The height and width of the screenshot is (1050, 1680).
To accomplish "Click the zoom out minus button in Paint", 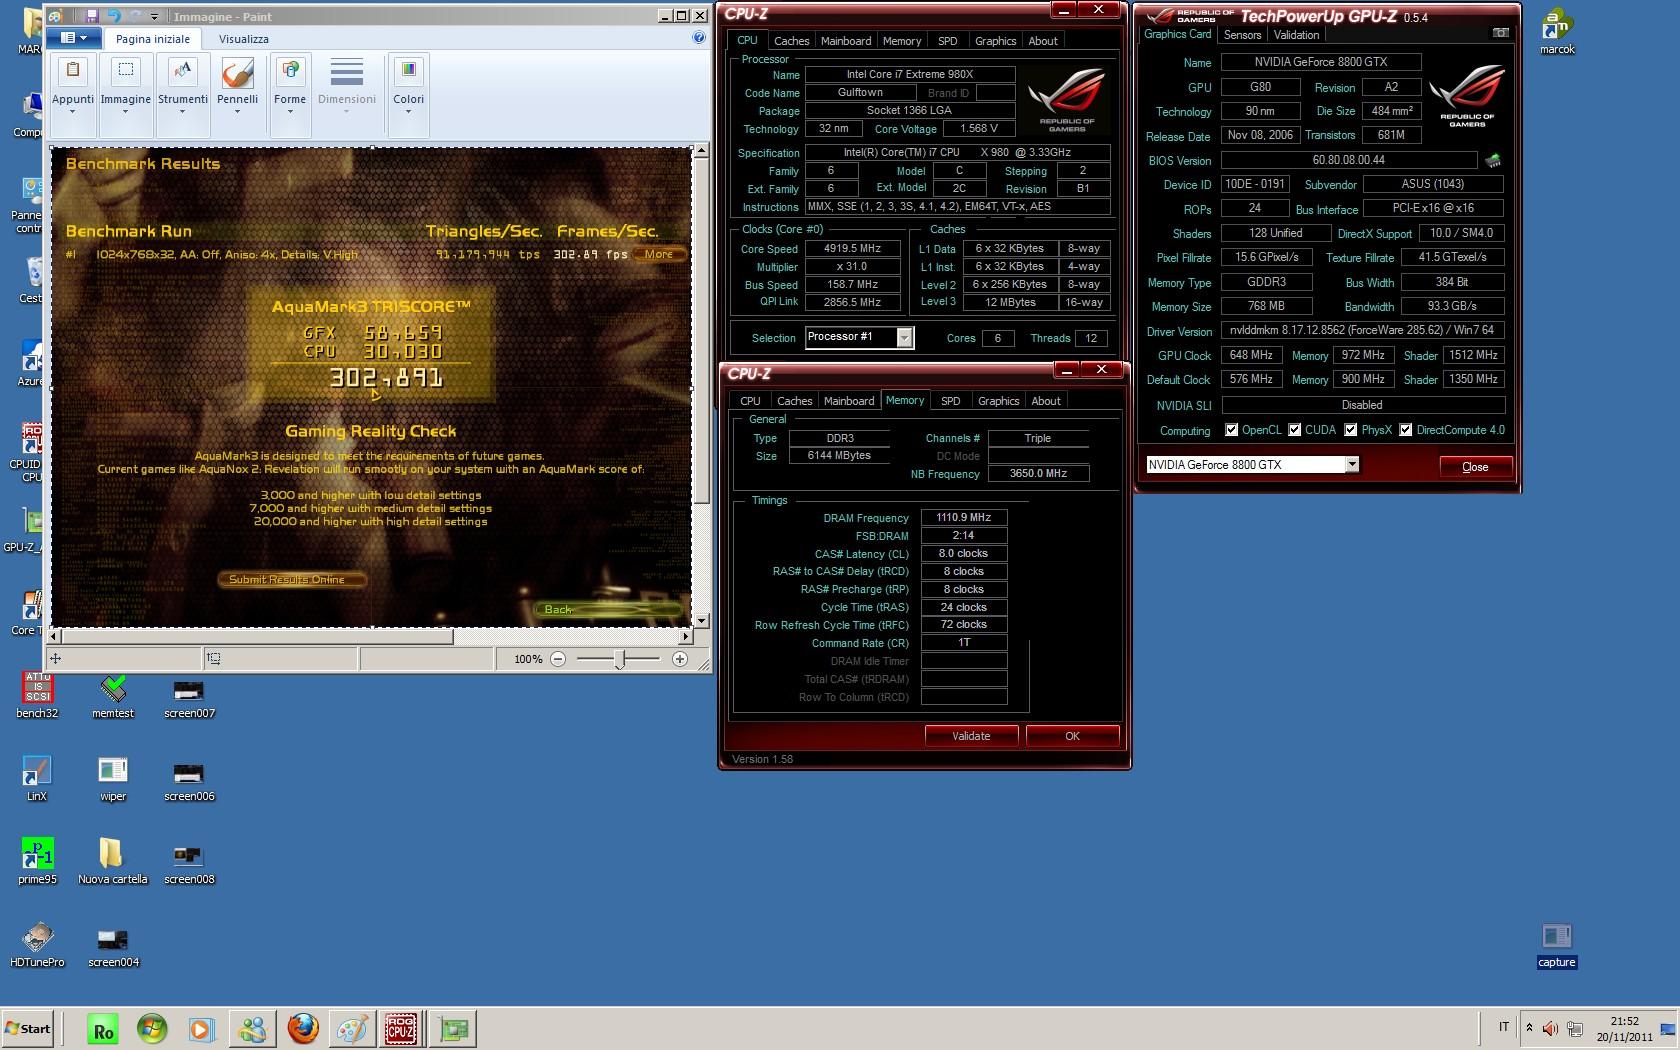I will 558,659.
